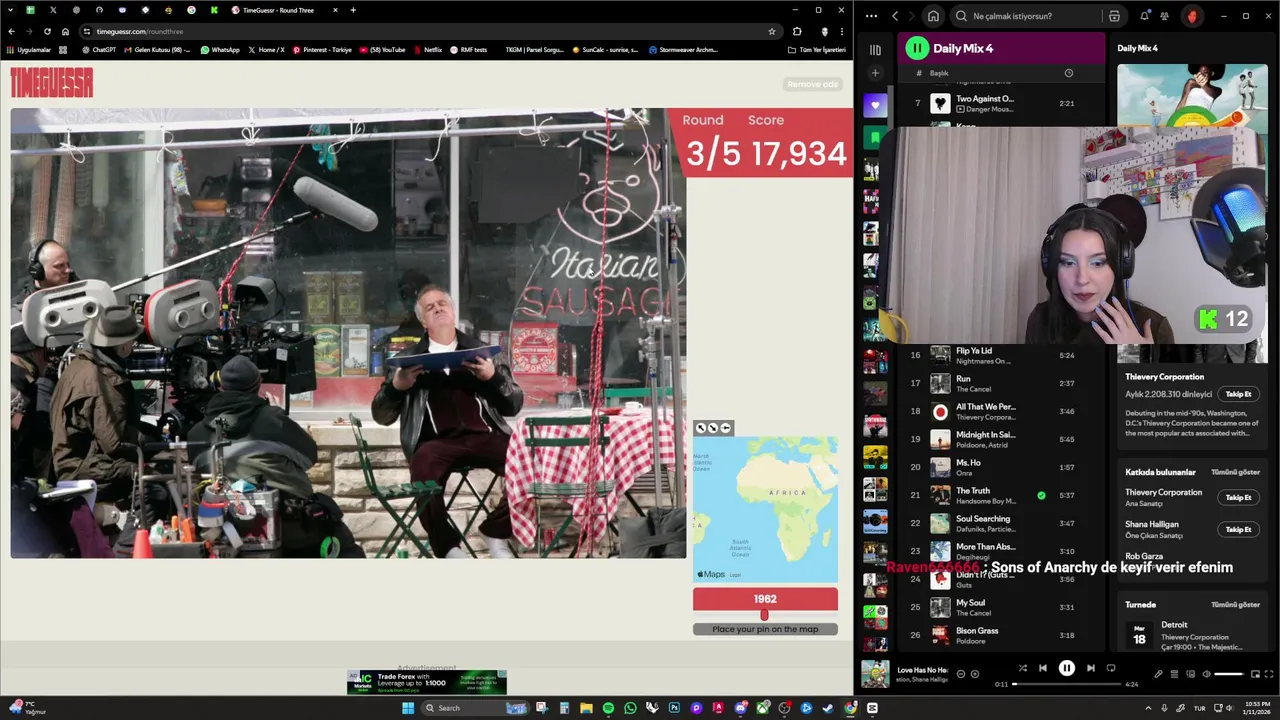Bookmark this page with star icon
The width and height of the screenshot is (1280, 720).
pyautogui.click(x=771, y=31)
